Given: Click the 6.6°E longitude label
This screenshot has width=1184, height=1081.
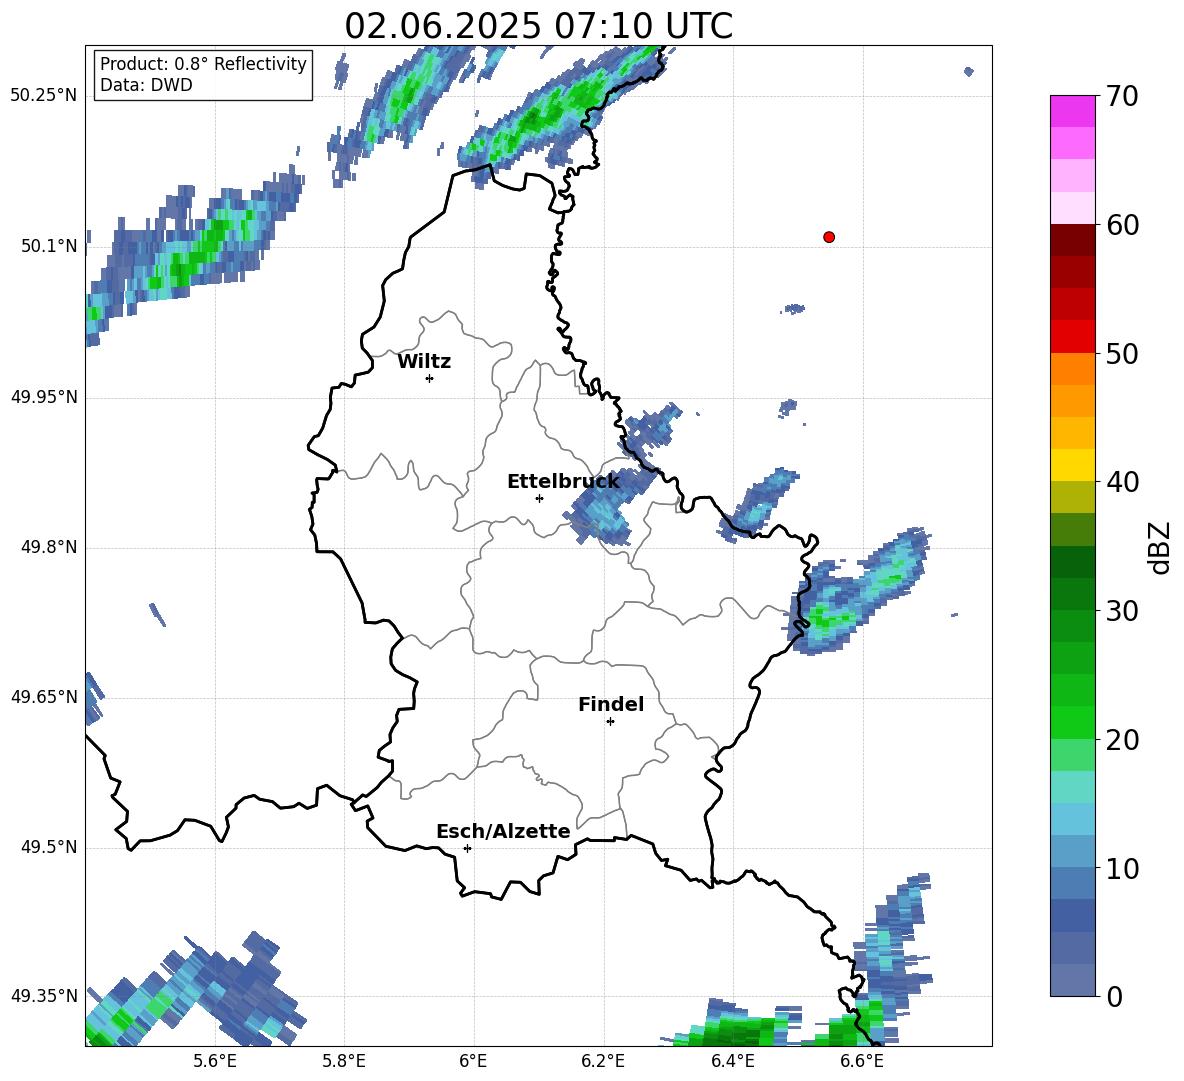Looking at the screenshot, I should point(862,1061).
